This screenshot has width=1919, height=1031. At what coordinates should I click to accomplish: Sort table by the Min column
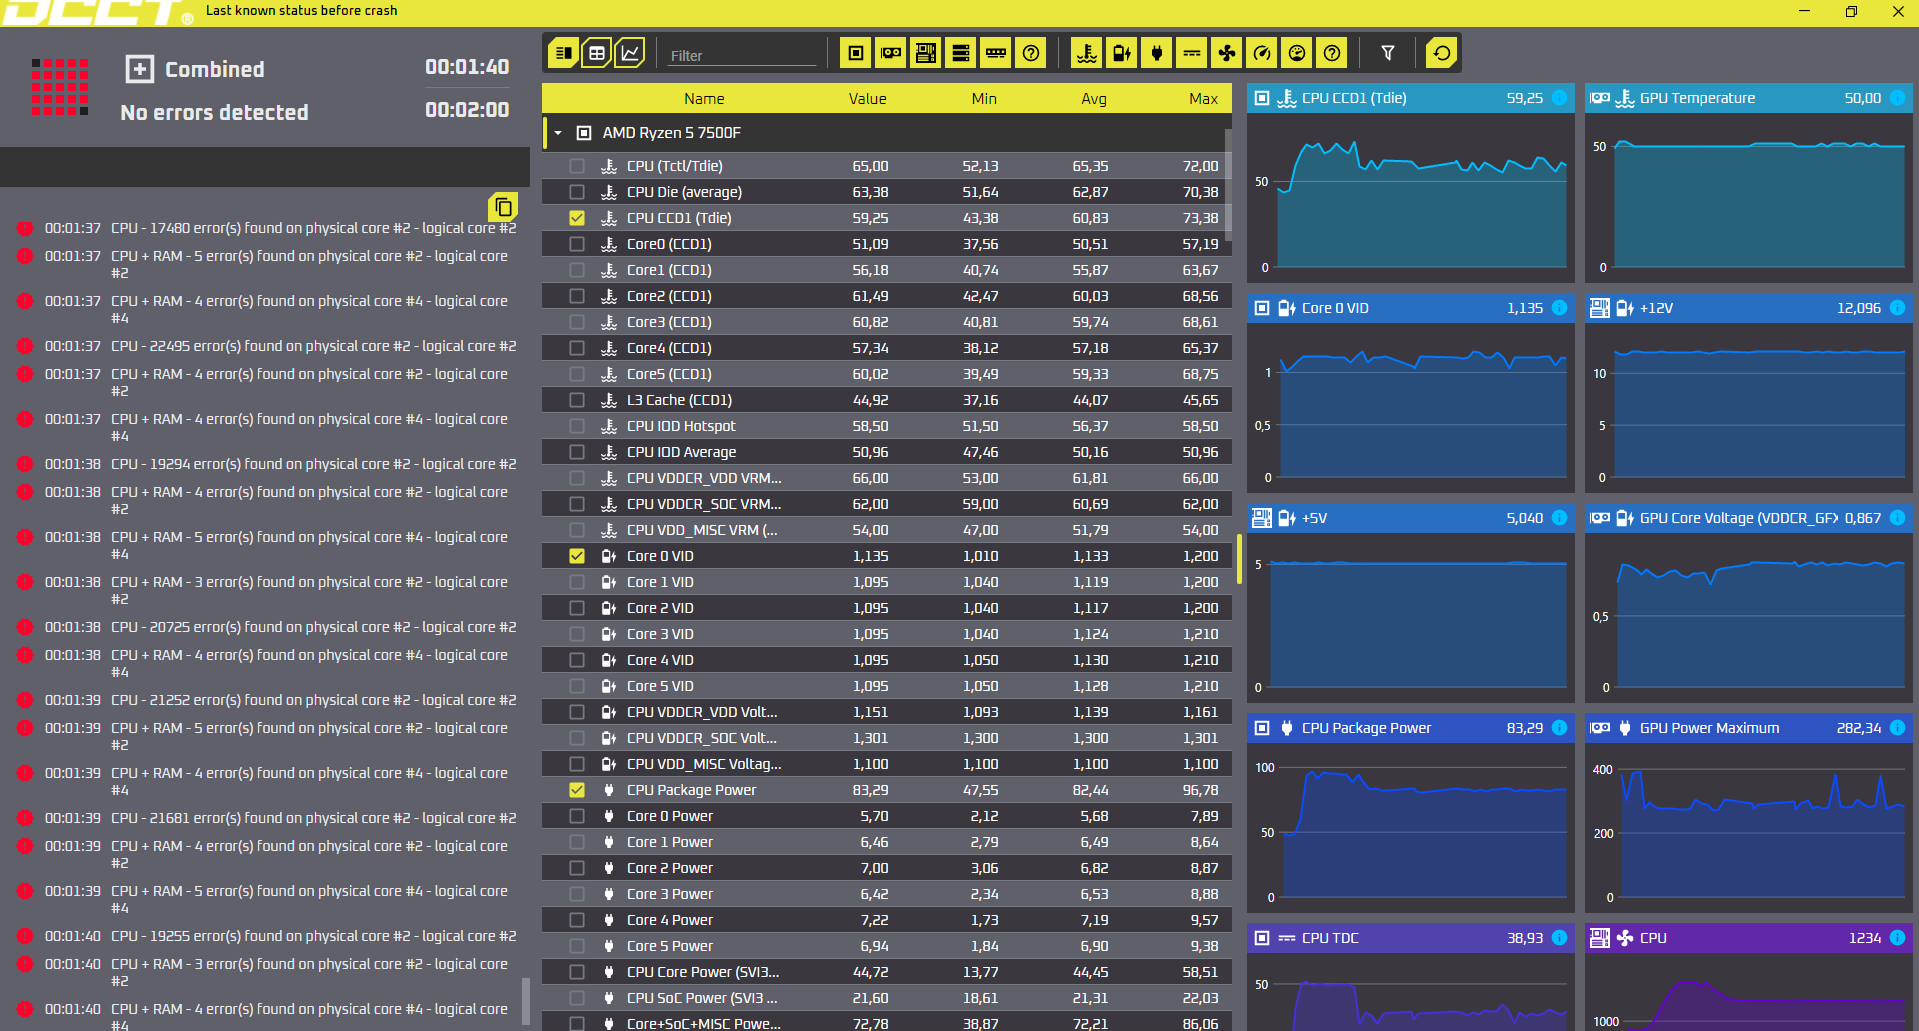[x=984, y=99]
